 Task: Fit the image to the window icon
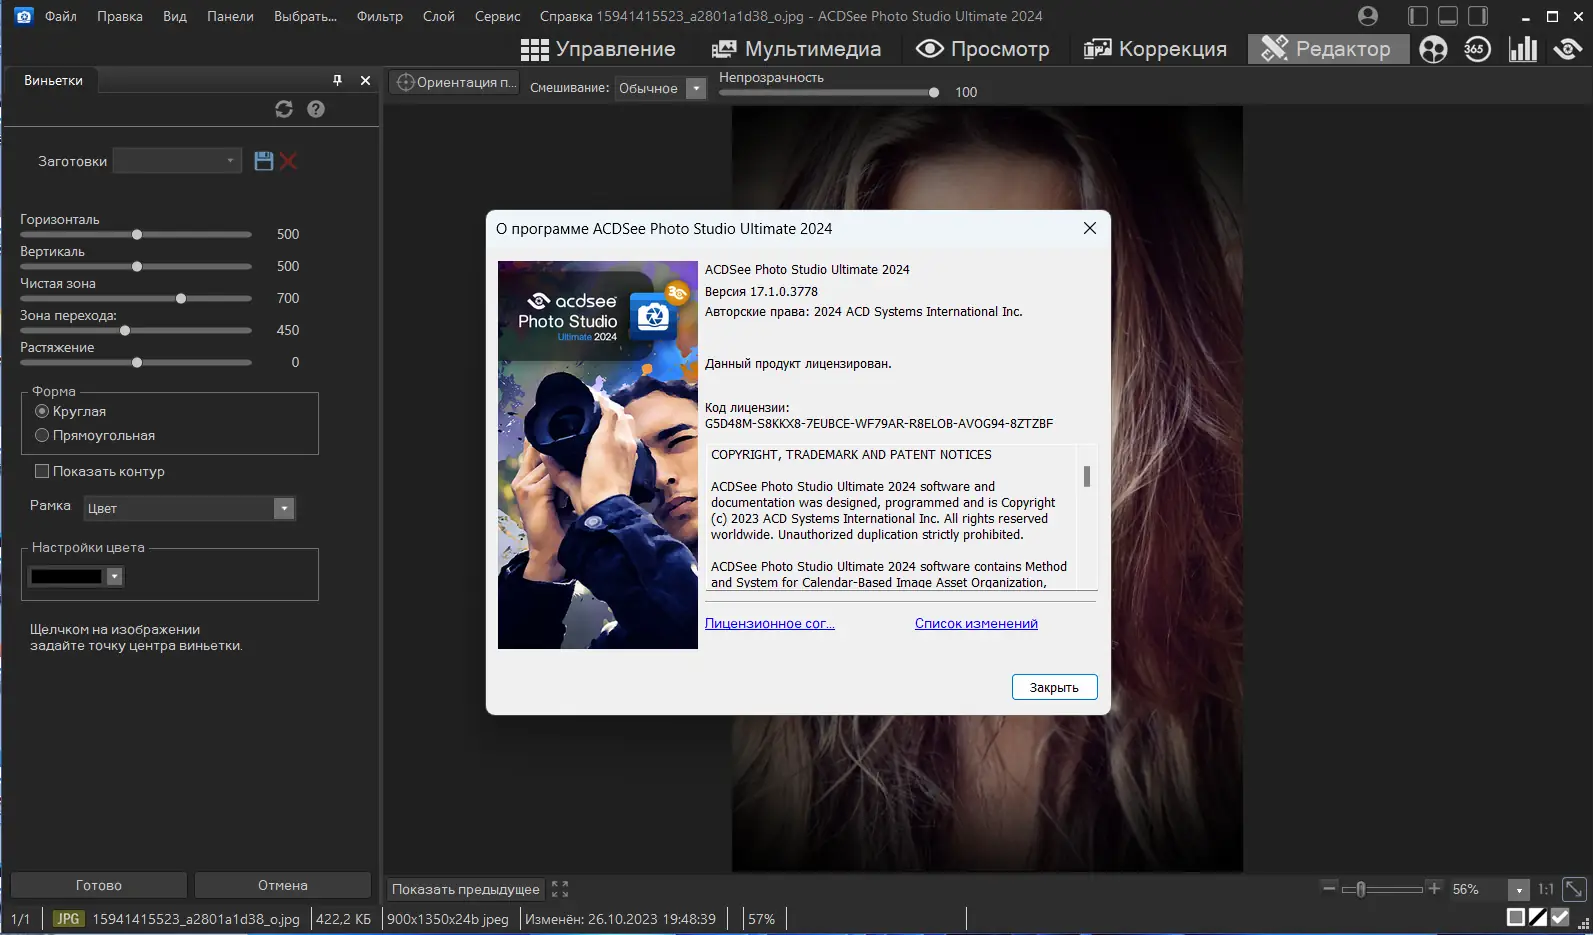click(1574, 889)
